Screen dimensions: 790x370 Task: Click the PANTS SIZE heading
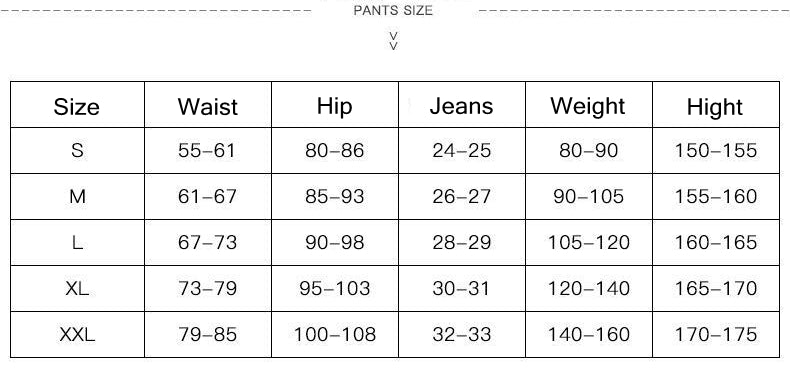[x=393, y=11]
